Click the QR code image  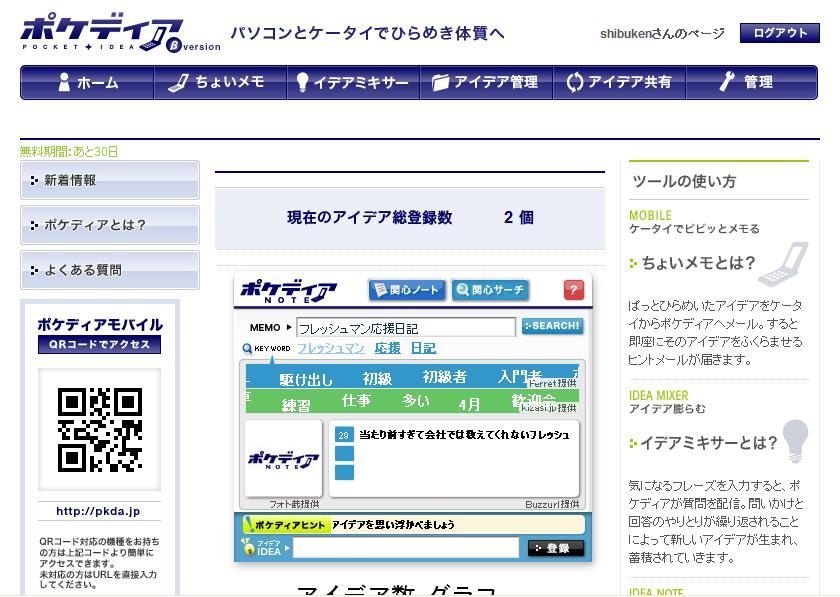(100, 430)
